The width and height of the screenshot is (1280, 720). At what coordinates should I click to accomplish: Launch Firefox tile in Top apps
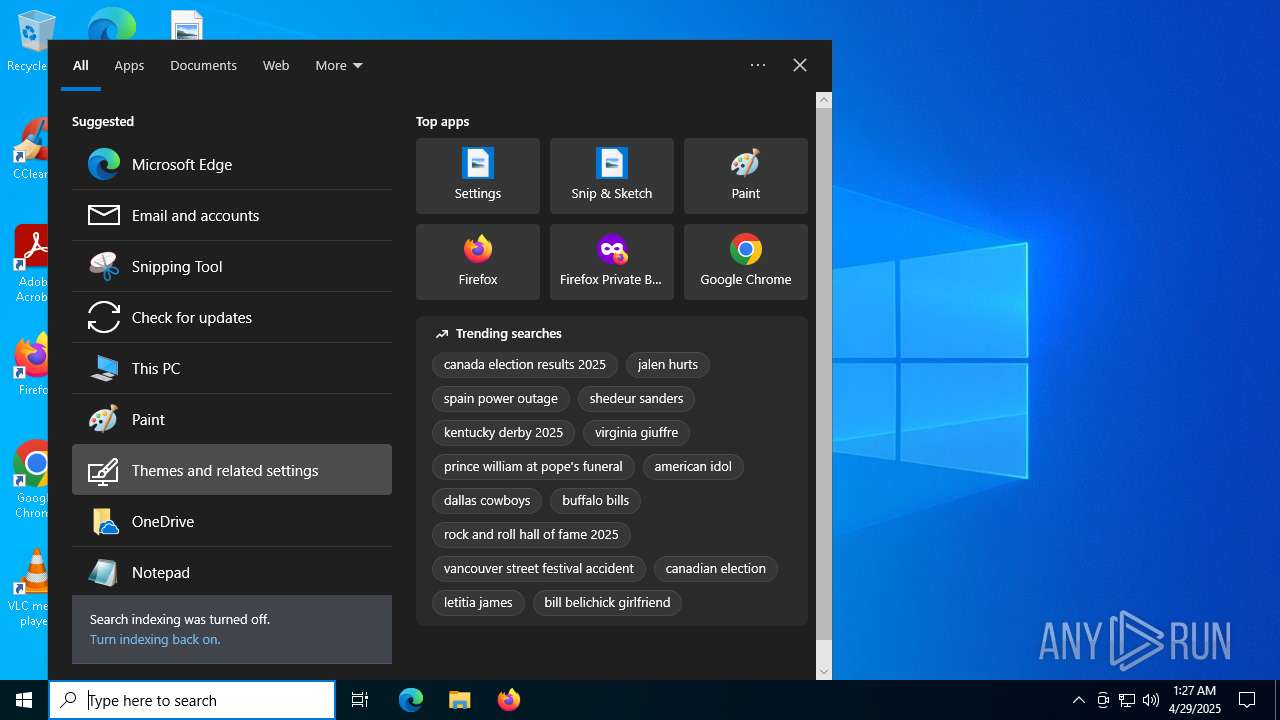click(478, 262)
